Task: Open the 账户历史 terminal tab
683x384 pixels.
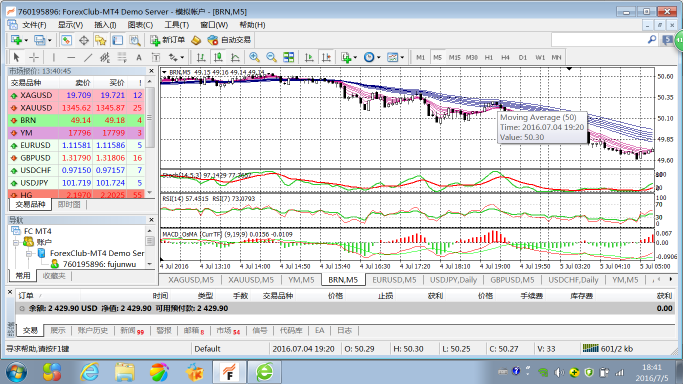Action: click(x=93, y=330)
